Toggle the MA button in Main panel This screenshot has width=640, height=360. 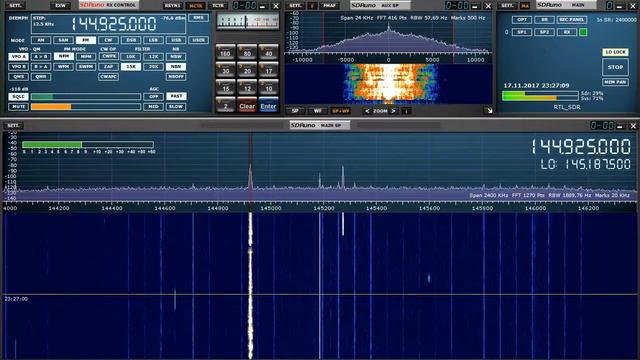[524, 6]
